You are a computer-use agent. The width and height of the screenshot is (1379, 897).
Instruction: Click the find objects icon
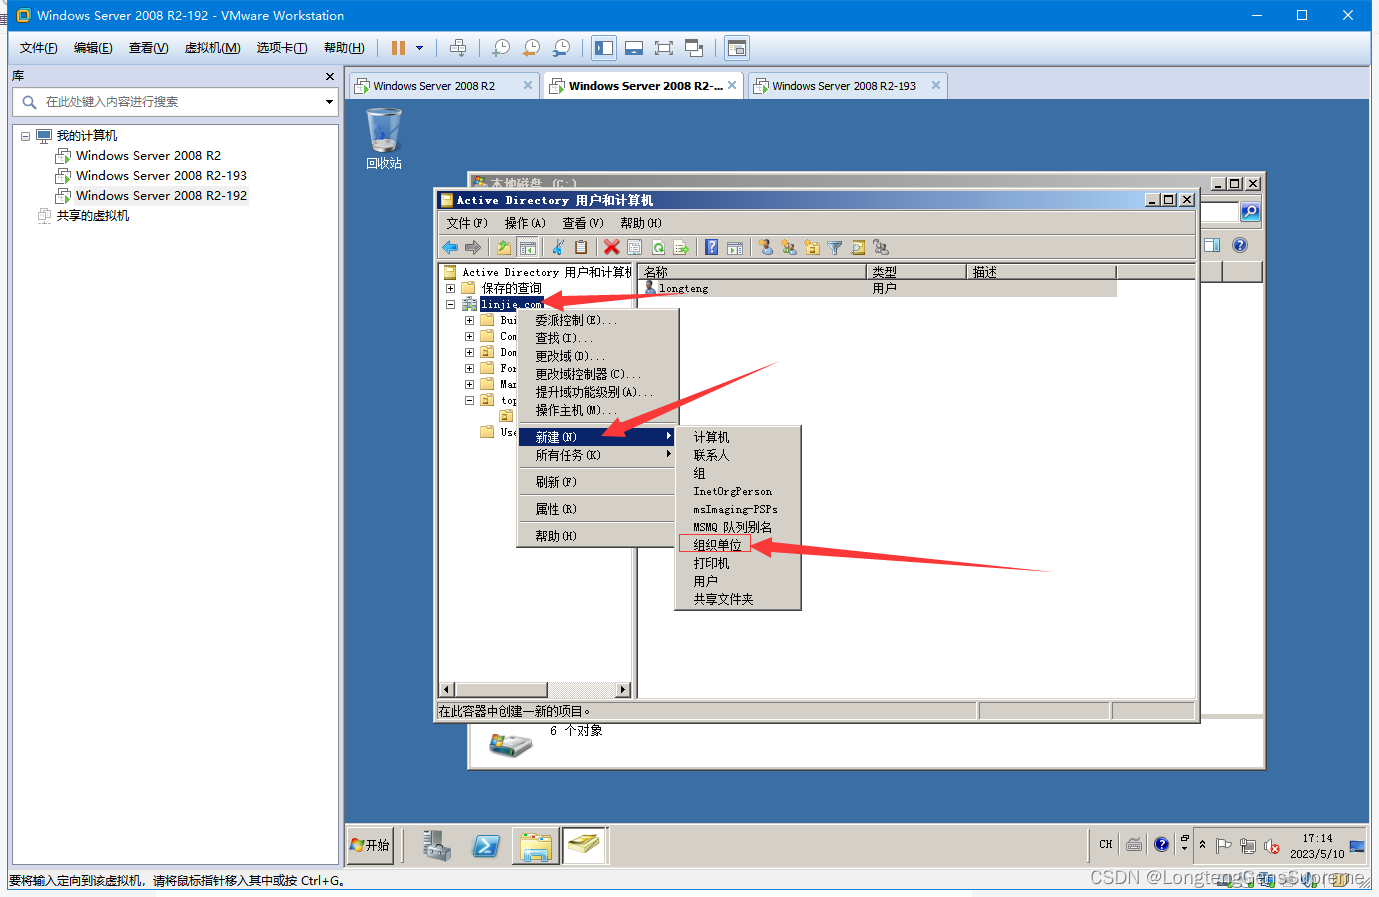[x=858, y=247]
